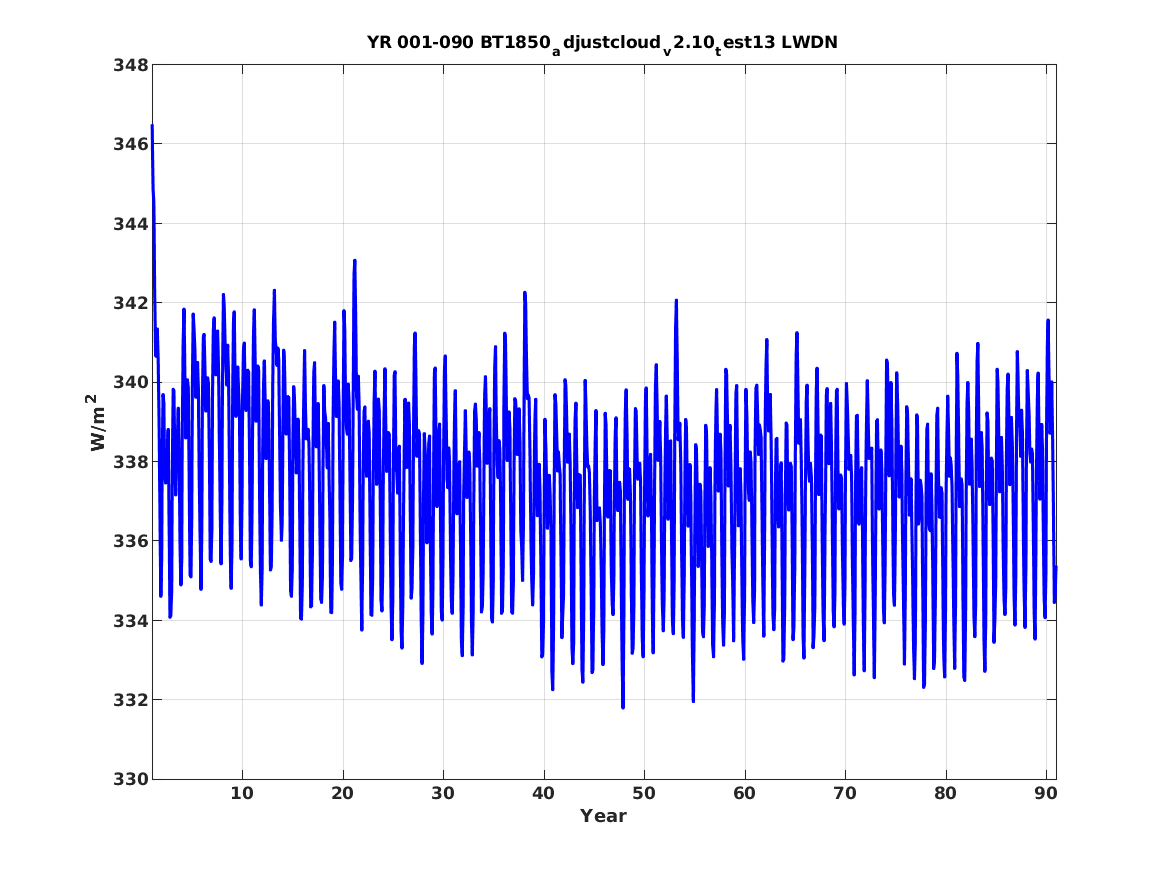Click x-axis tick label 20
This screenshot has height=875, width=1167.
click(x=342, y=794)
